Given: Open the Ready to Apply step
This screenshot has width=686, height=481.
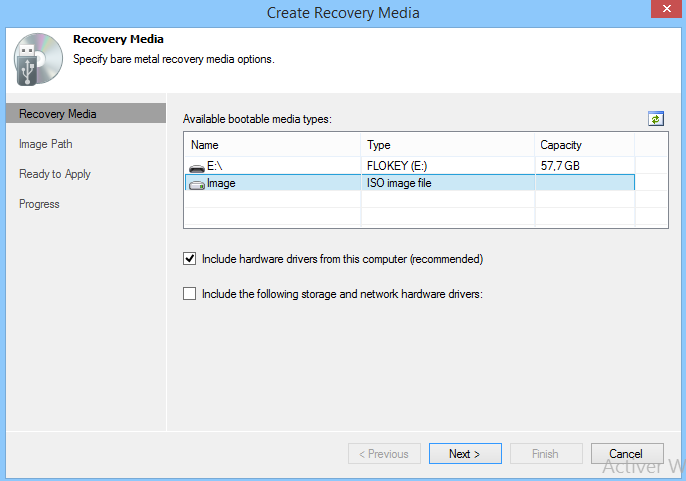Looking at the screenshot, I should point(55,174).
